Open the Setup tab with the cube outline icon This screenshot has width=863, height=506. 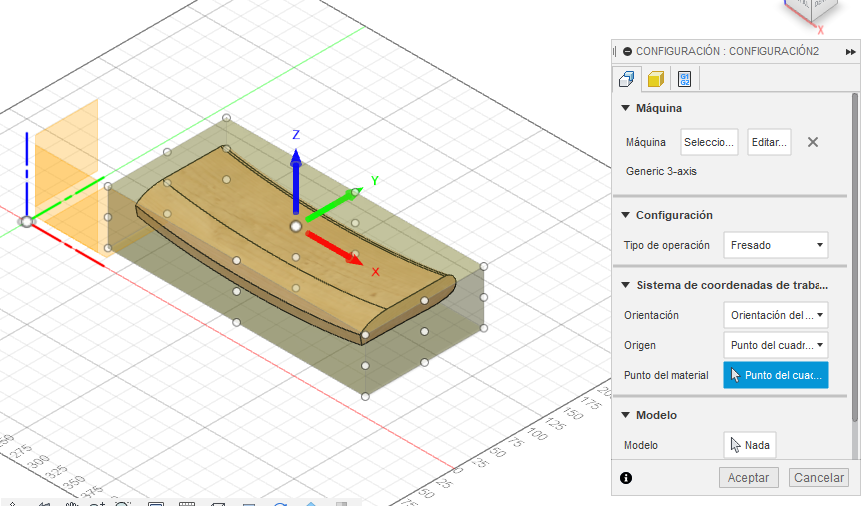[627, 79]
